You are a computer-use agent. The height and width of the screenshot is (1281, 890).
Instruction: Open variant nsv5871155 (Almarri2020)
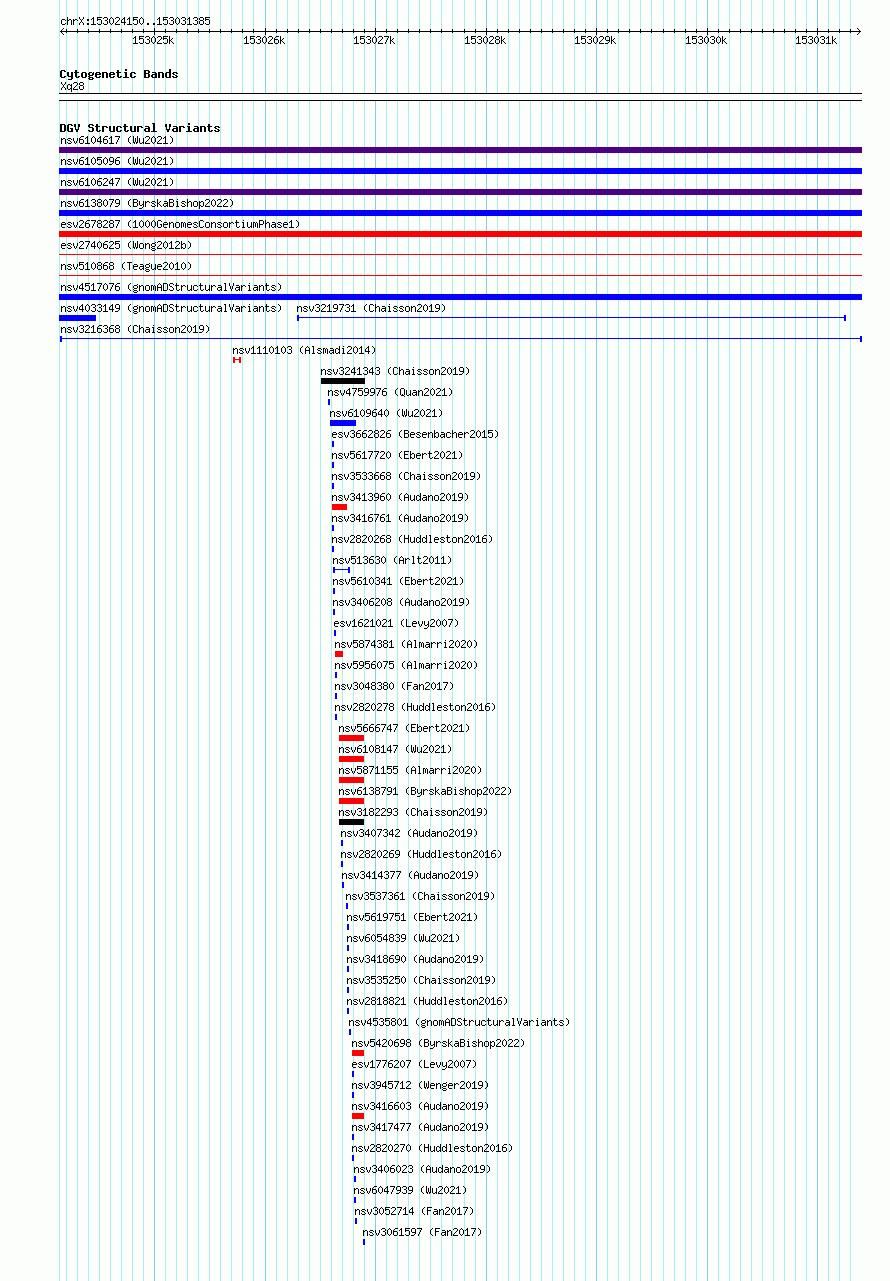coord(411,770)
